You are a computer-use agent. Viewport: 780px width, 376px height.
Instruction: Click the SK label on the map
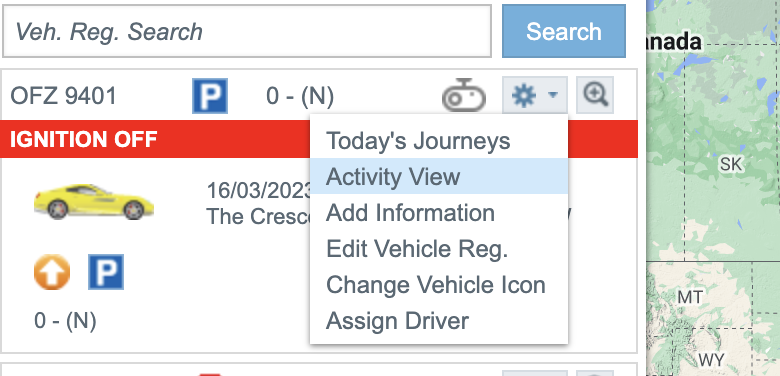730,164
